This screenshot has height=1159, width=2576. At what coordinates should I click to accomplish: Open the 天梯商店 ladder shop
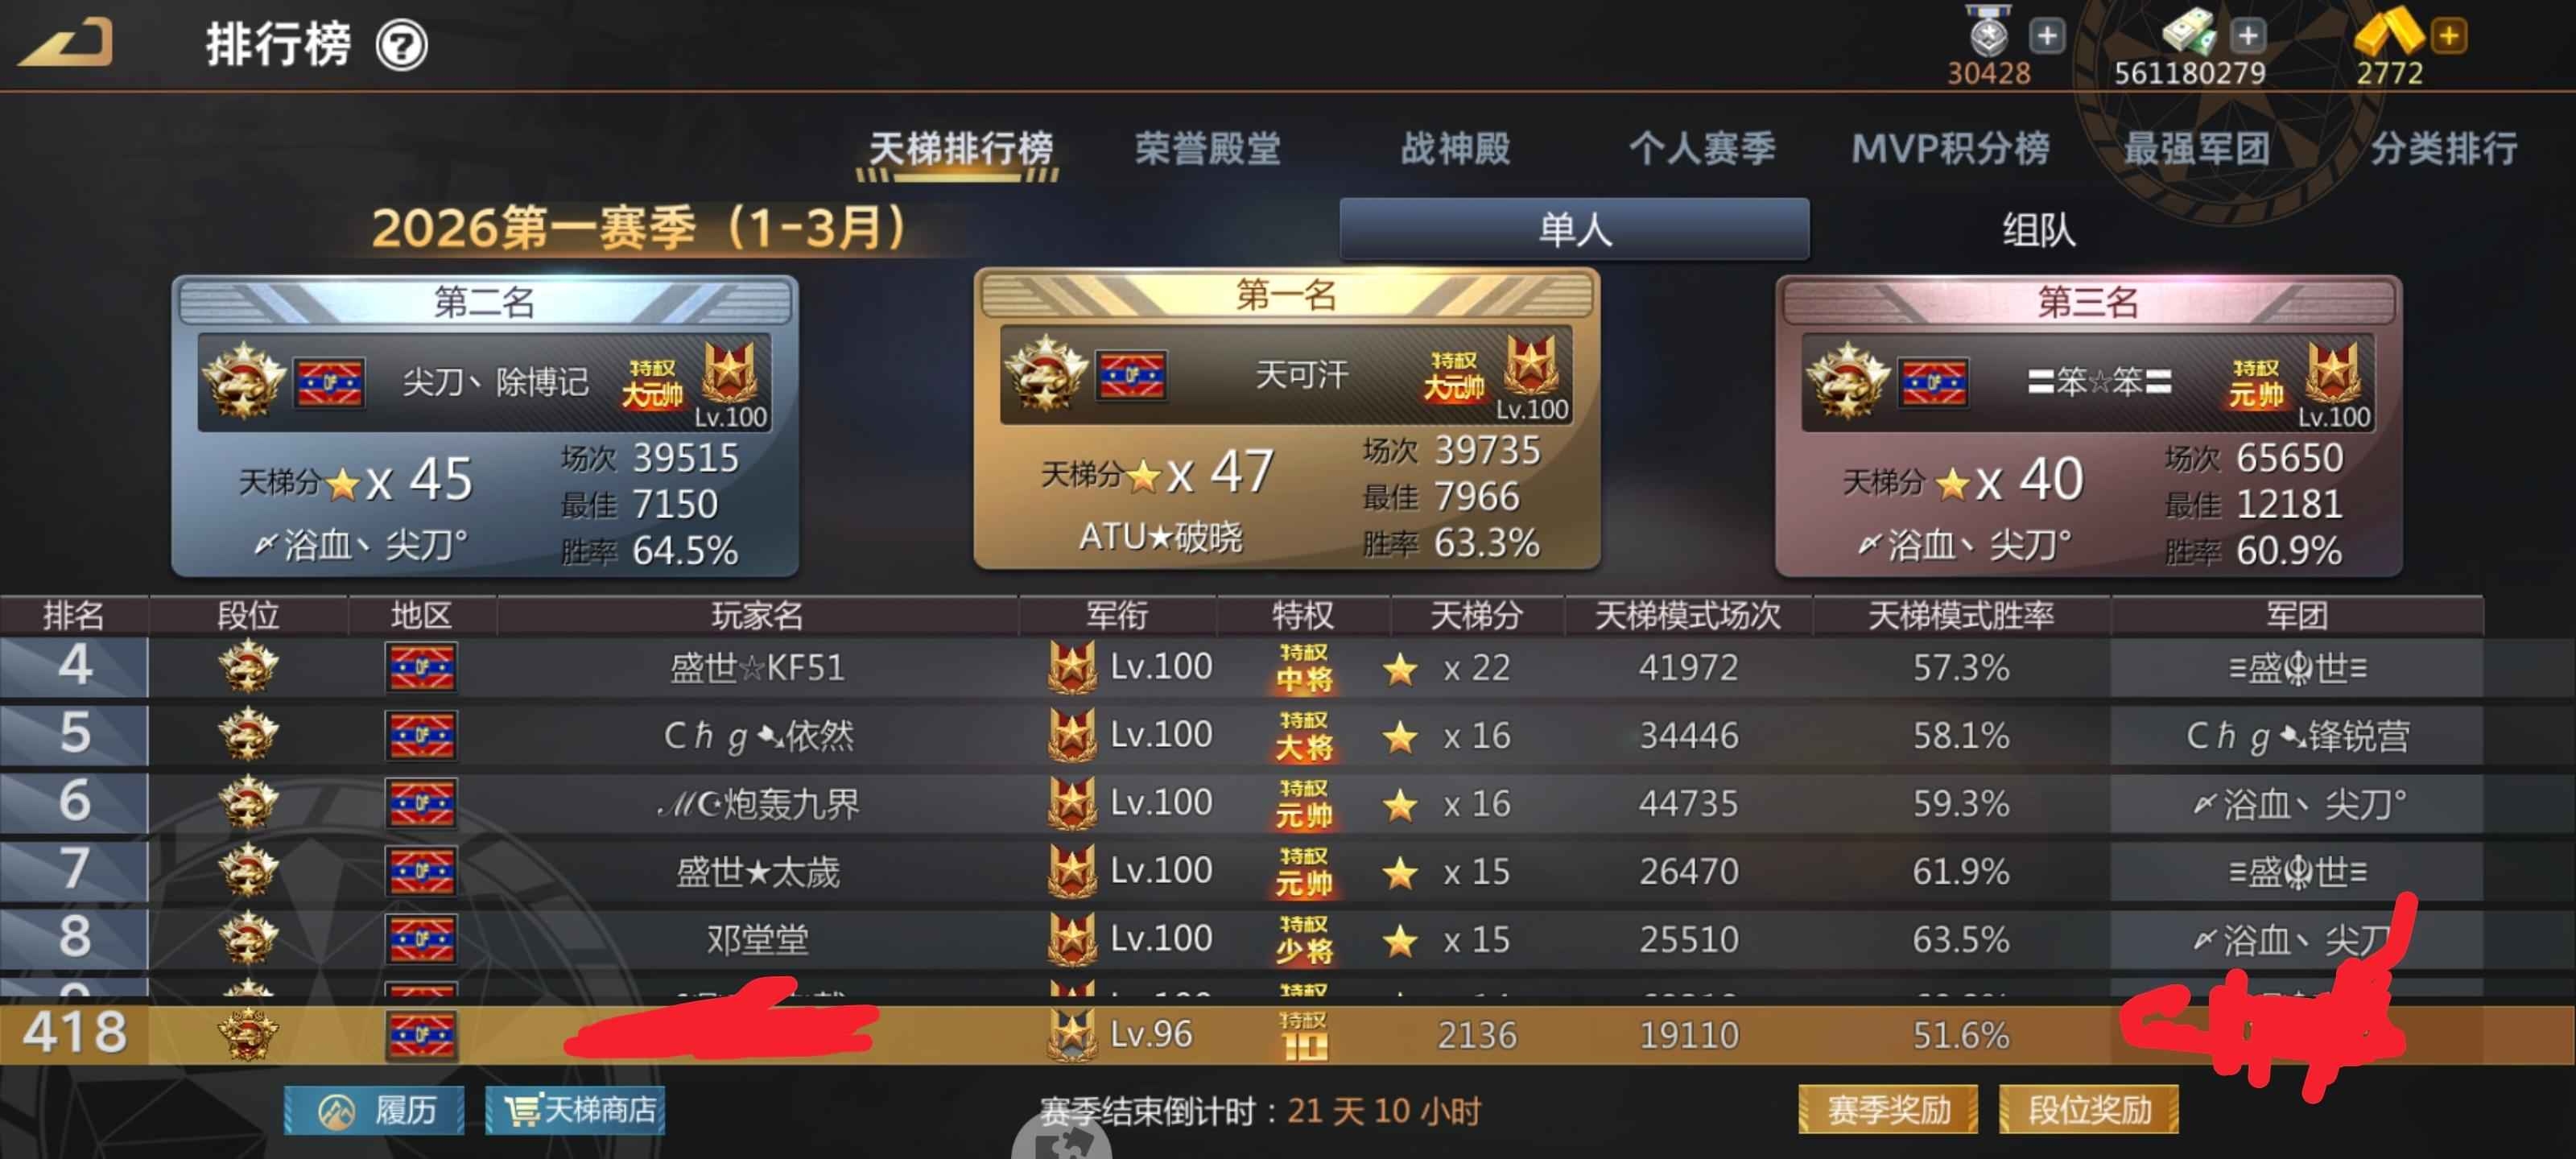click(x=575, y=1109)
